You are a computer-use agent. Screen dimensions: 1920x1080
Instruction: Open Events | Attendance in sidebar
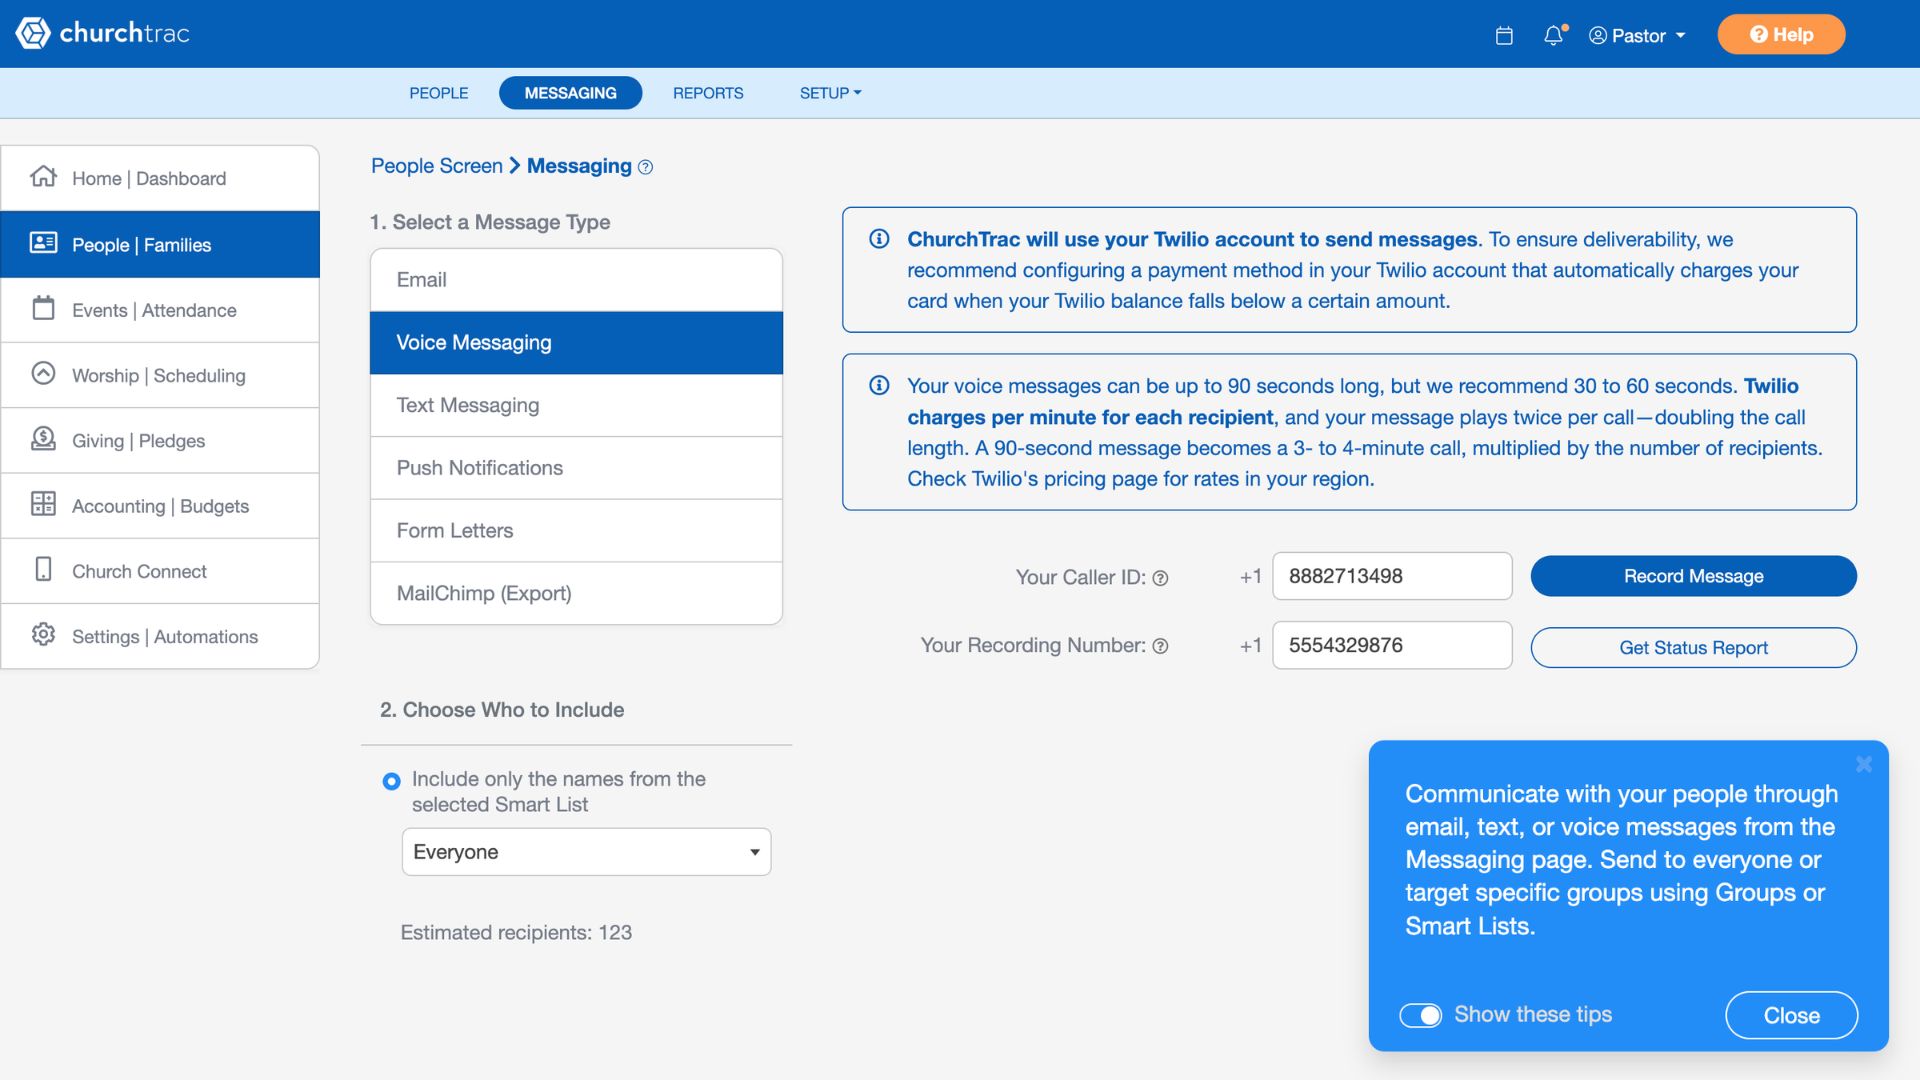pyautogui.click(x=160, y=310)
